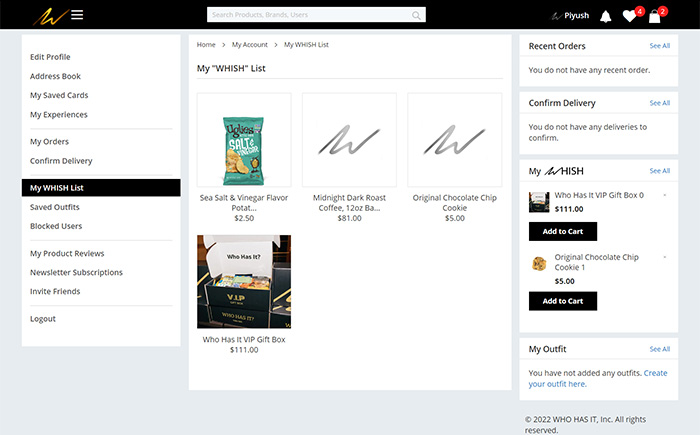Go to Invite Friends
The height and width of the screenshot is (435, 700).
(55, 291)
